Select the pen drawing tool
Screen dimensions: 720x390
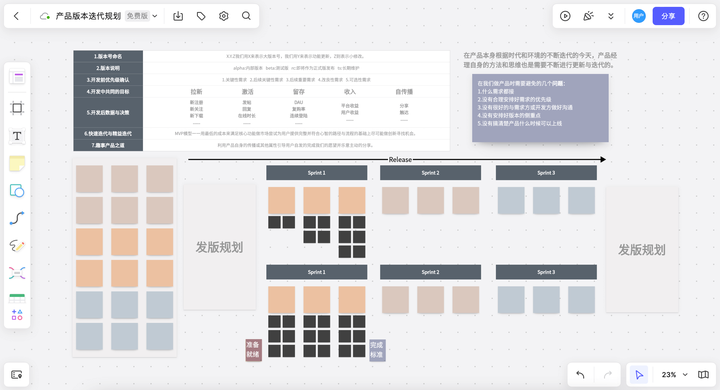tap(17, 246)
